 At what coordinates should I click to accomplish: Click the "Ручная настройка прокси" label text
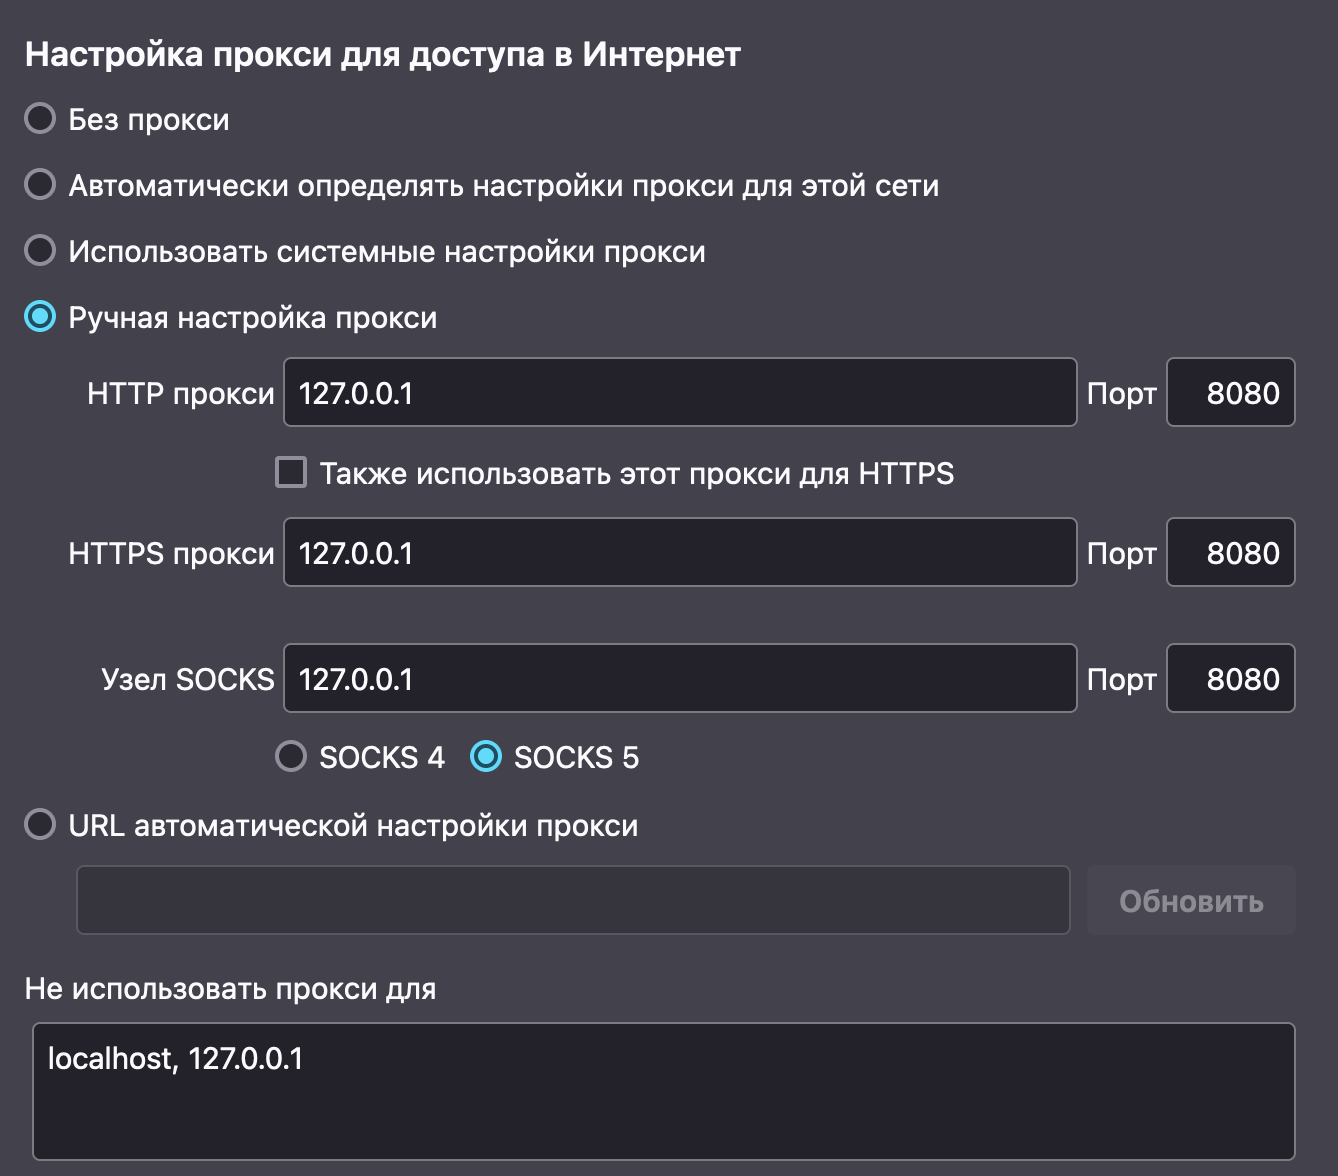pyautogui.click(x=253, y=318)
